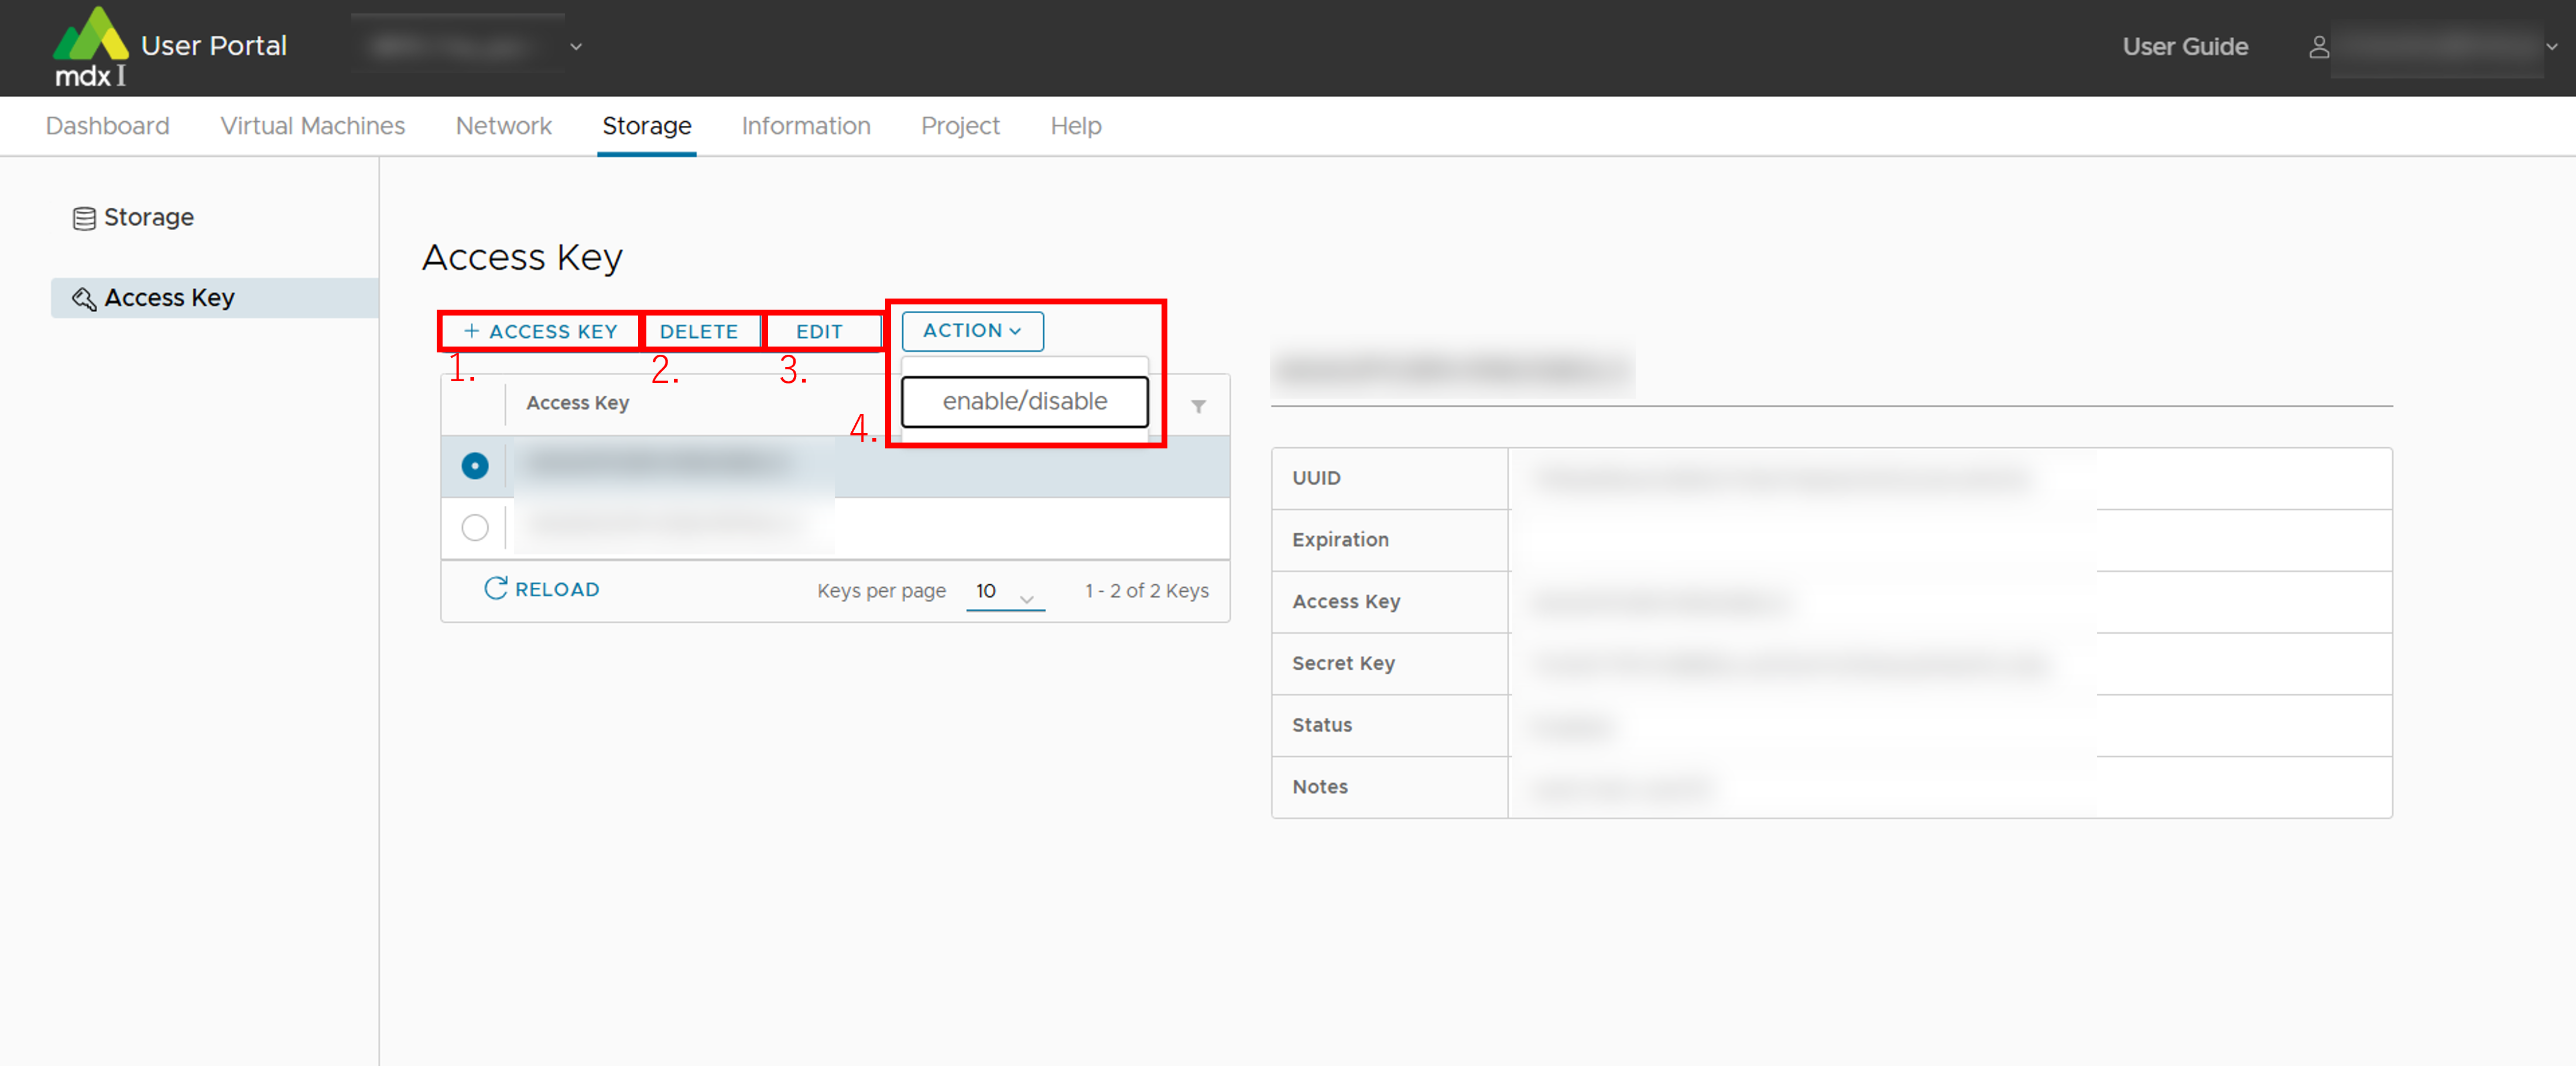Click the user profile icon

pos(2319,47)
